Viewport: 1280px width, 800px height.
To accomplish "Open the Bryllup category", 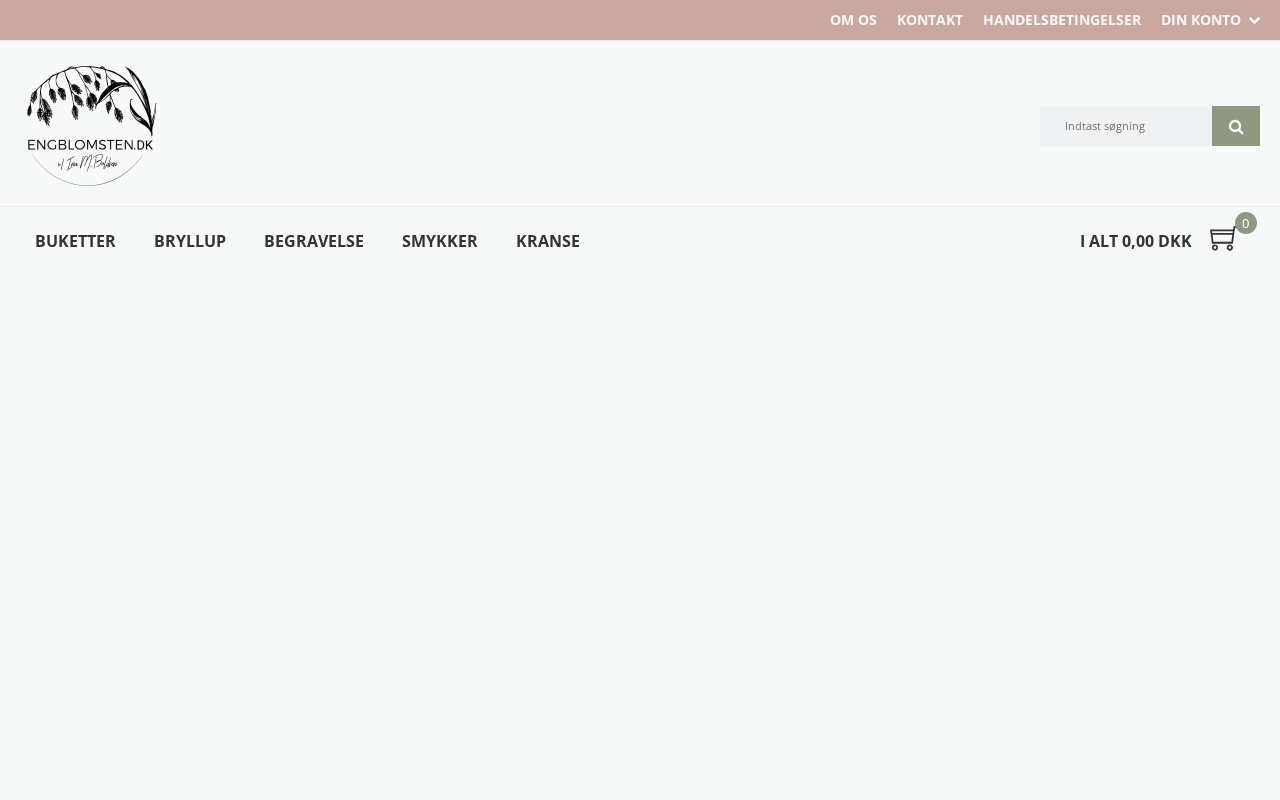I will pos(190,241).
